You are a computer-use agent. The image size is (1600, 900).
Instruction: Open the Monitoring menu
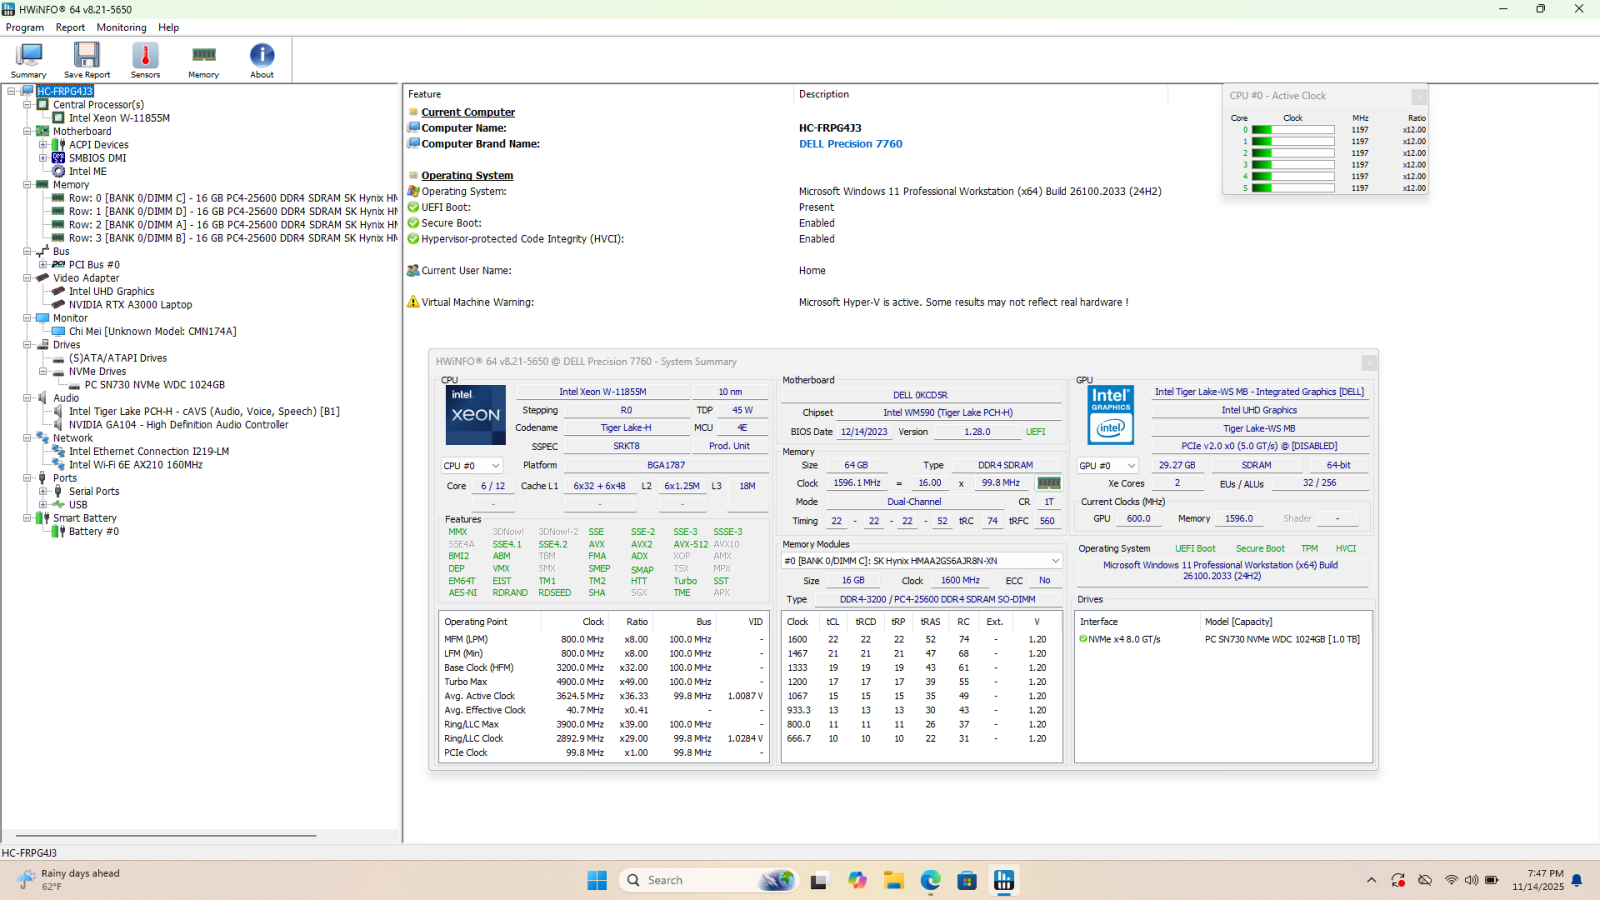[x=121, y=27]
